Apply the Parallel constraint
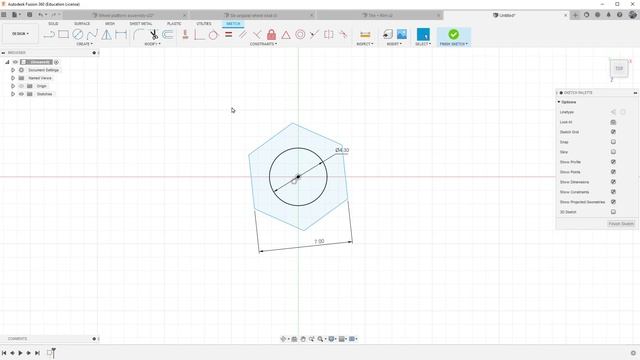Image resolution: width=640 pixels, height=360 pixels. click(x=243, y=34)
